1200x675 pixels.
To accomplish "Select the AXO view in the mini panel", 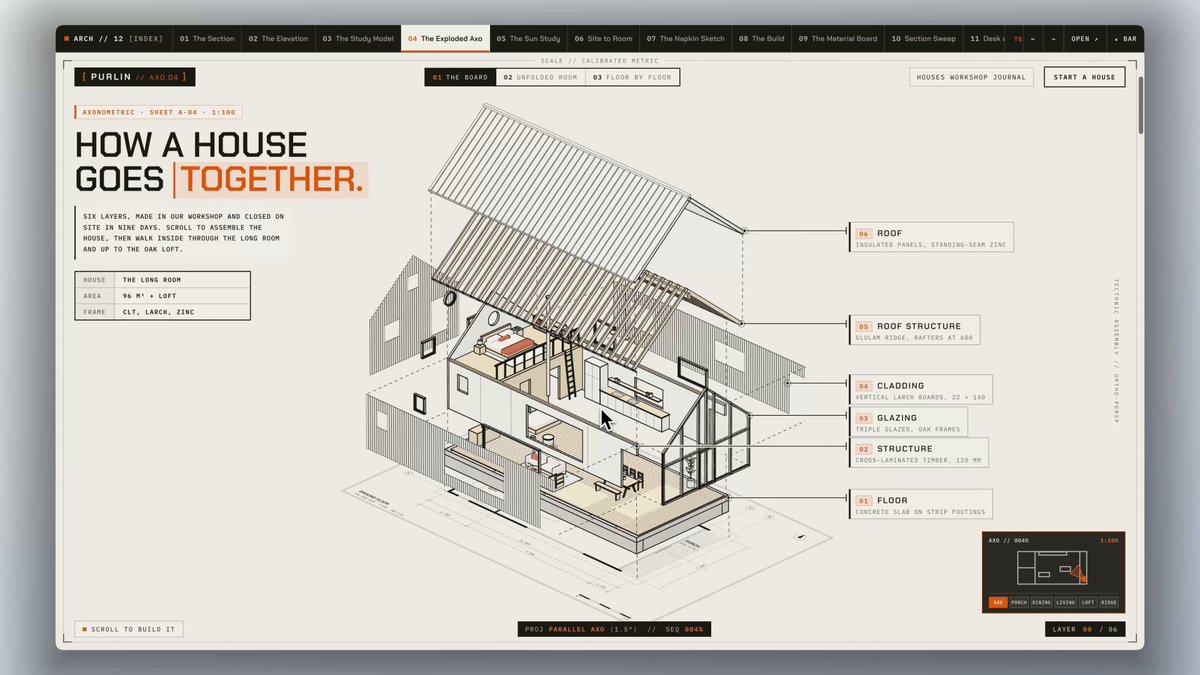I will [998, 603].
